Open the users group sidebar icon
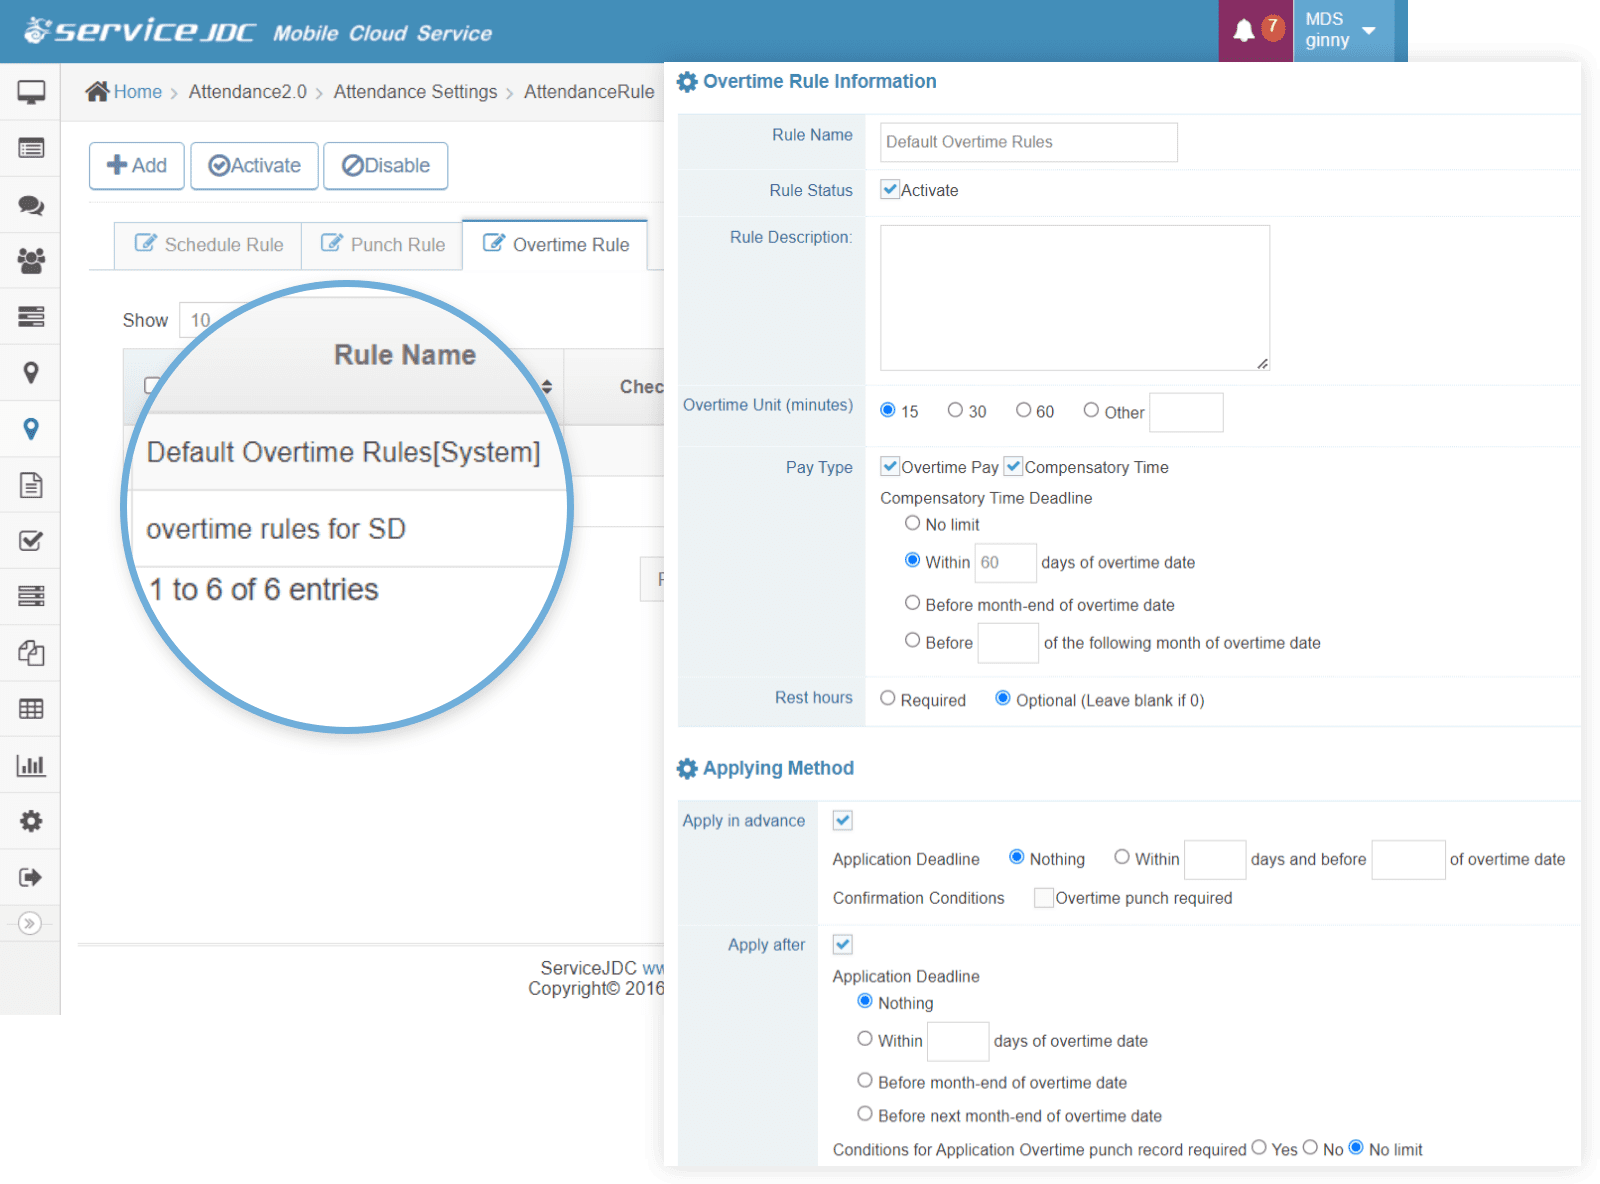This screenshot has width=1600, height=1184. tap(31, 261)
